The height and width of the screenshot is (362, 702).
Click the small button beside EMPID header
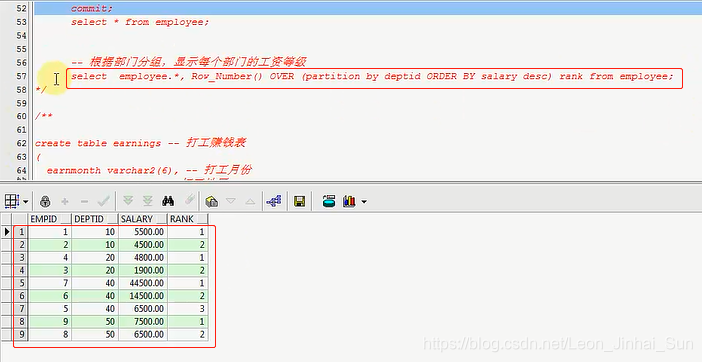click(66, 219)
